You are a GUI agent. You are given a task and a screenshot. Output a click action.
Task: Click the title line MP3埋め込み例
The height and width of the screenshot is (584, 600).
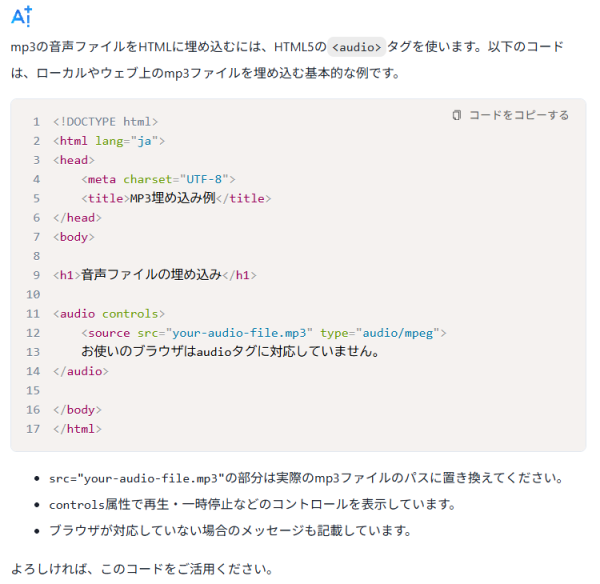coord(176,198)
